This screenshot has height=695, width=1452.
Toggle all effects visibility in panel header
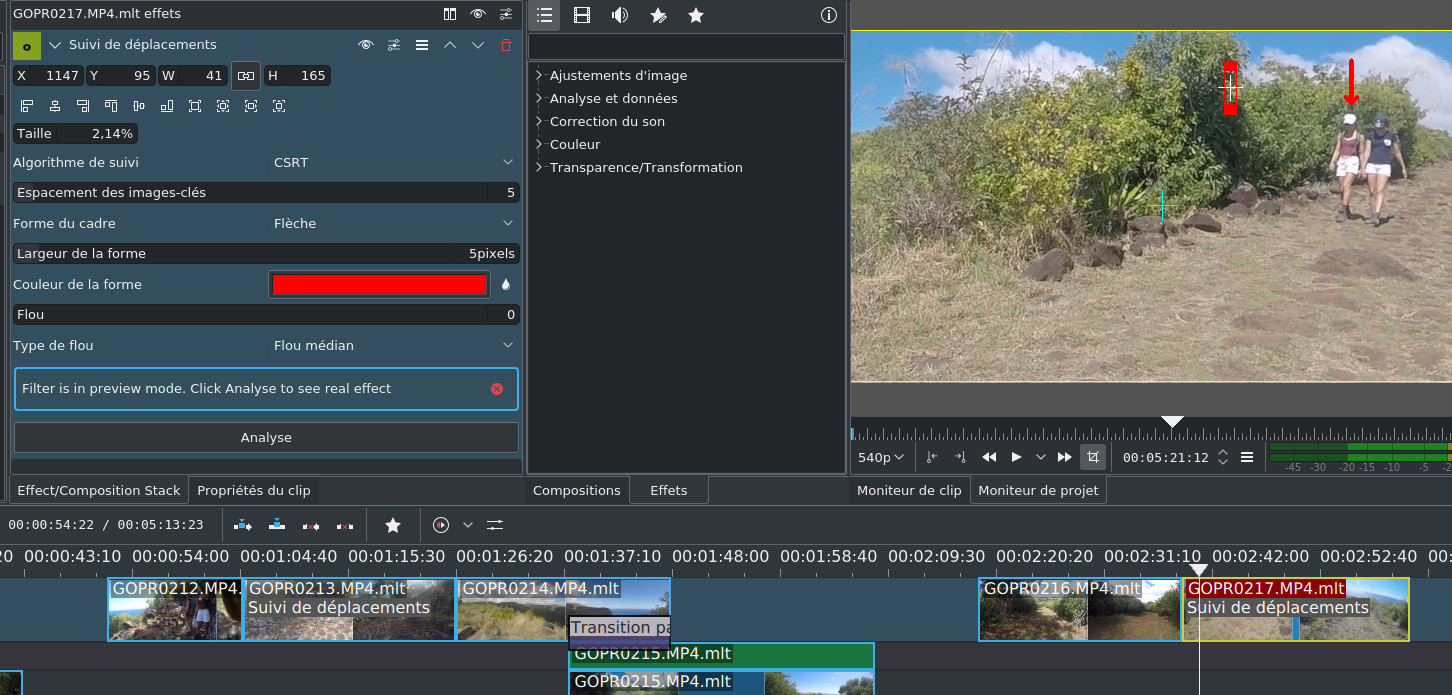coord(478,14)
